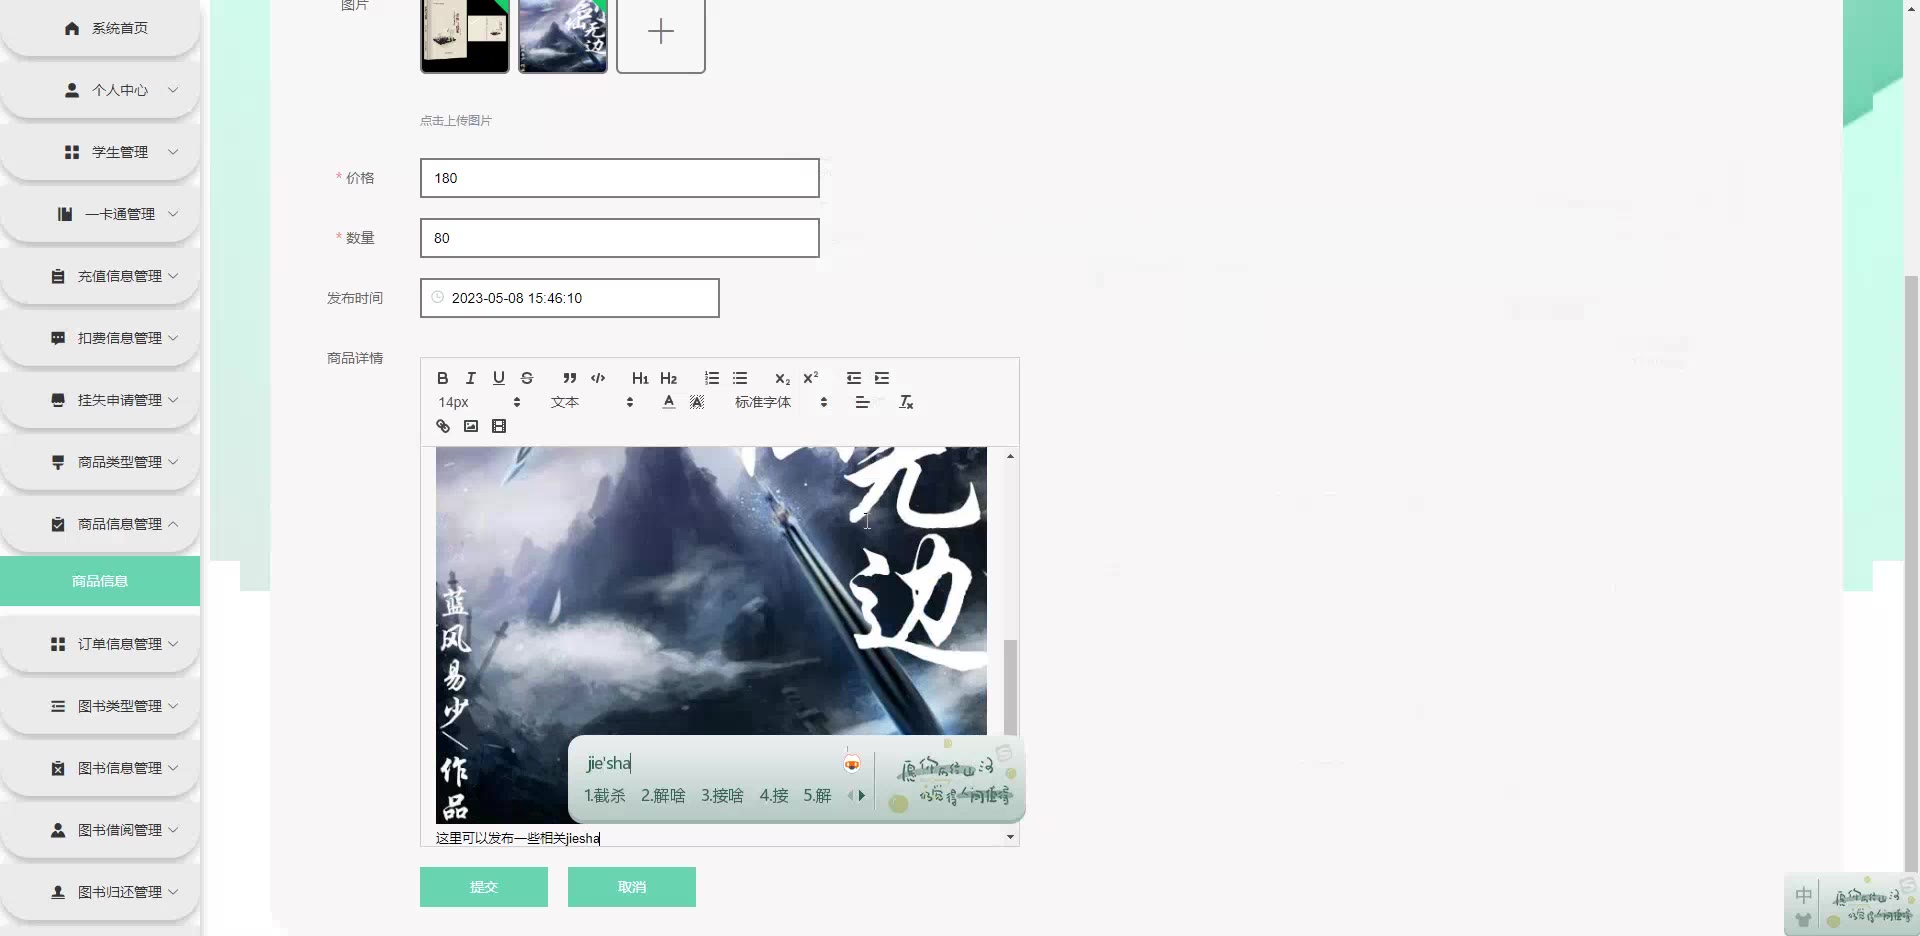
Task: Apply superscript formatting
Action: [x=811, y=378]
